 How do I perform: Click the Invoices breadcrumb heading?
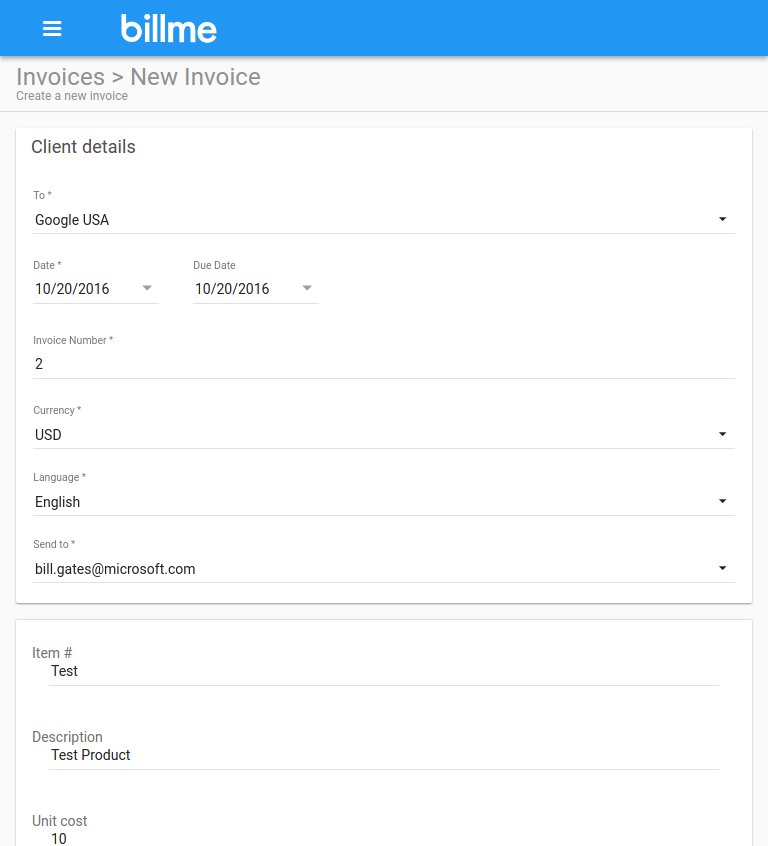pos(60,77)
